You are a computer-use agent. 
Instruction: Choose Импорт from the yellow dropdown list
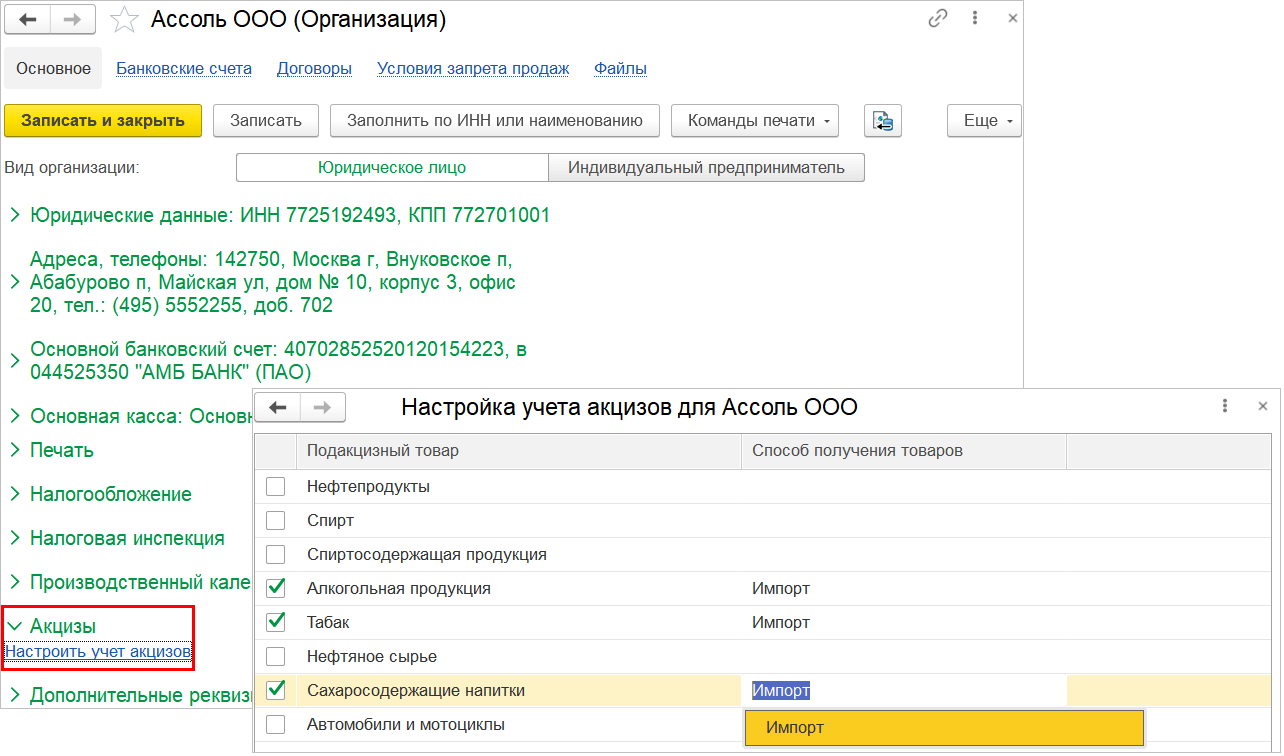tap(943, 728)
